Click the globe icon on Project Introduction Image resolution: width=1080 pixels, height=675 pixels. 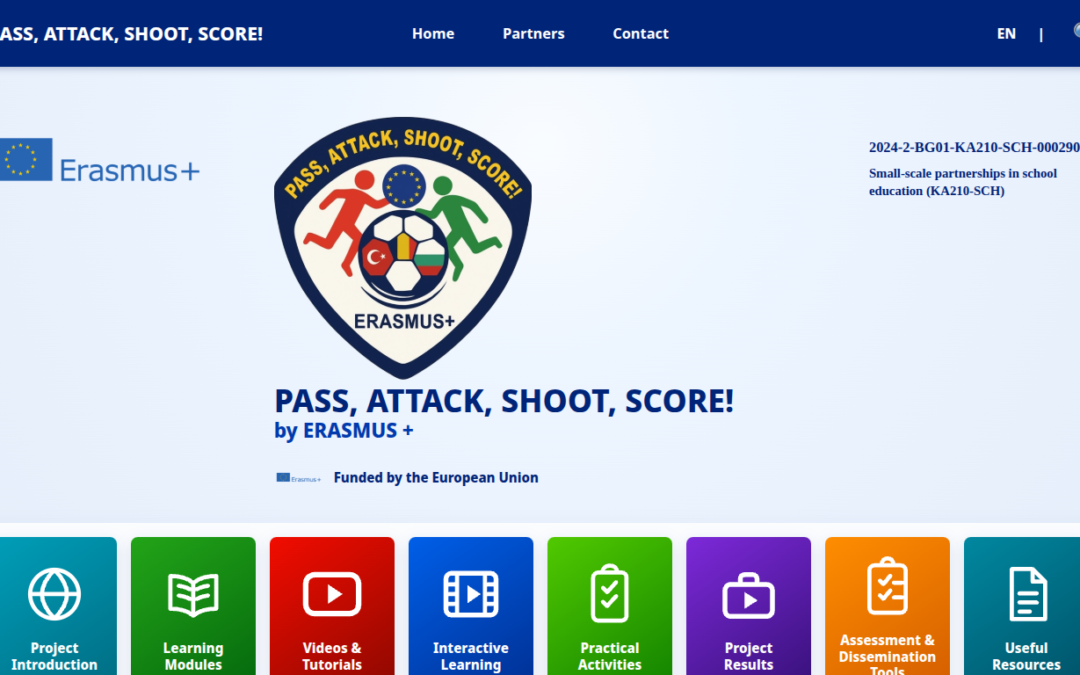point(54,594)
